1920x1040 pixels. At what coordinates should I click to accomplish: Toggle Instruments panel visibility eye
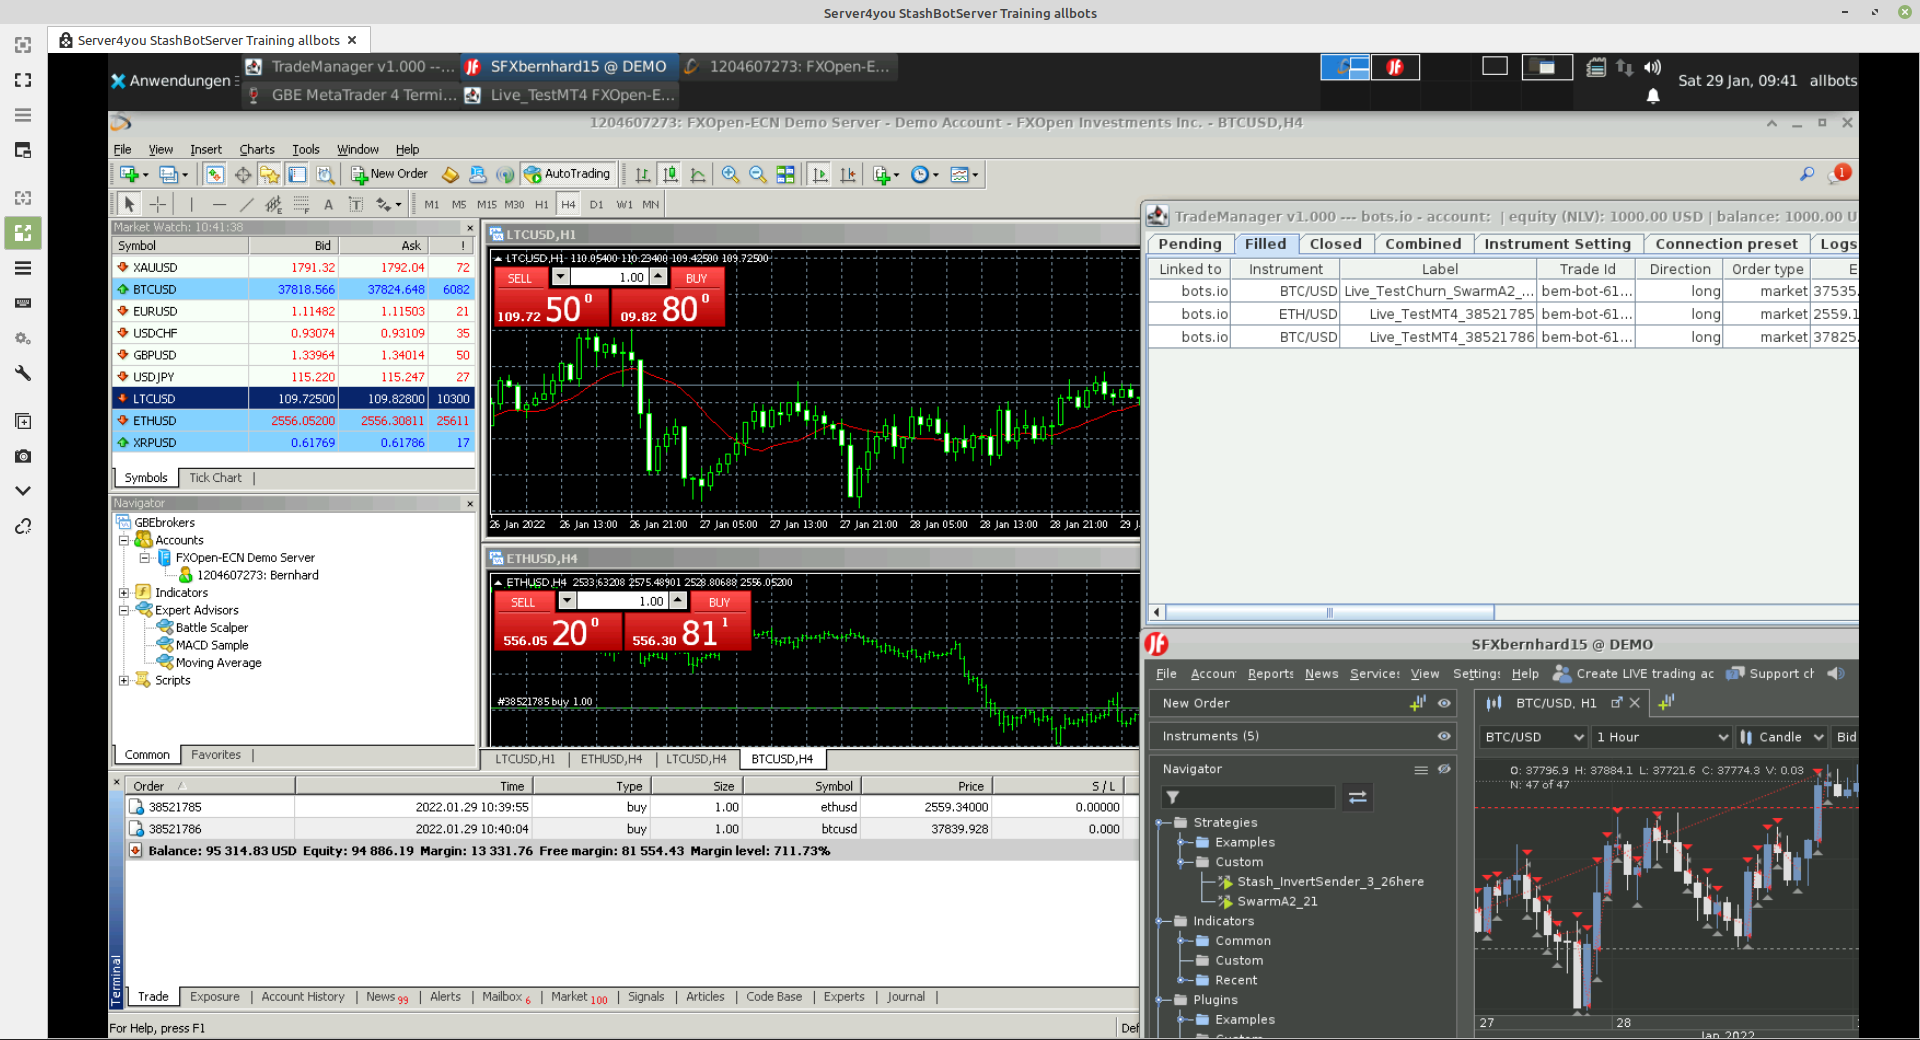pos(1444,736)
